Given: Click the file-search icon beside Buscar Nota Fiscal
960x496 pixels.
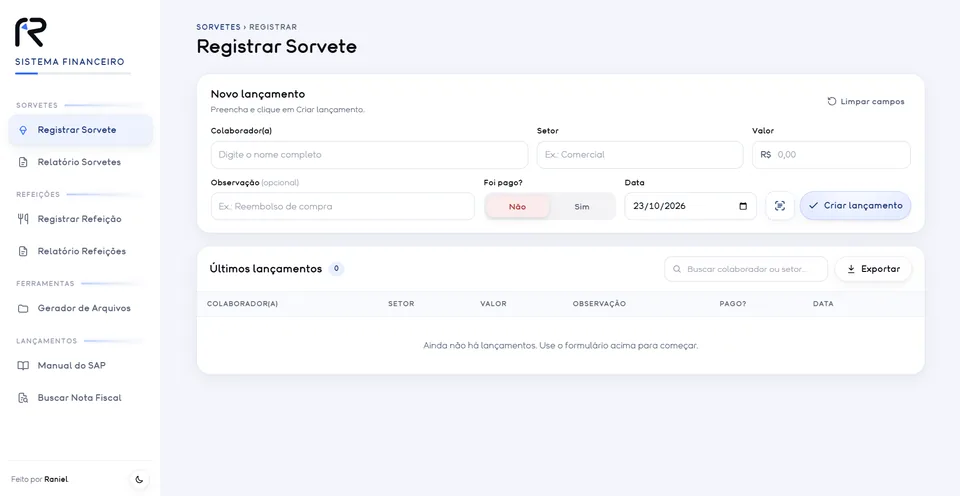Looking at the screenshot, I should 23,398.
